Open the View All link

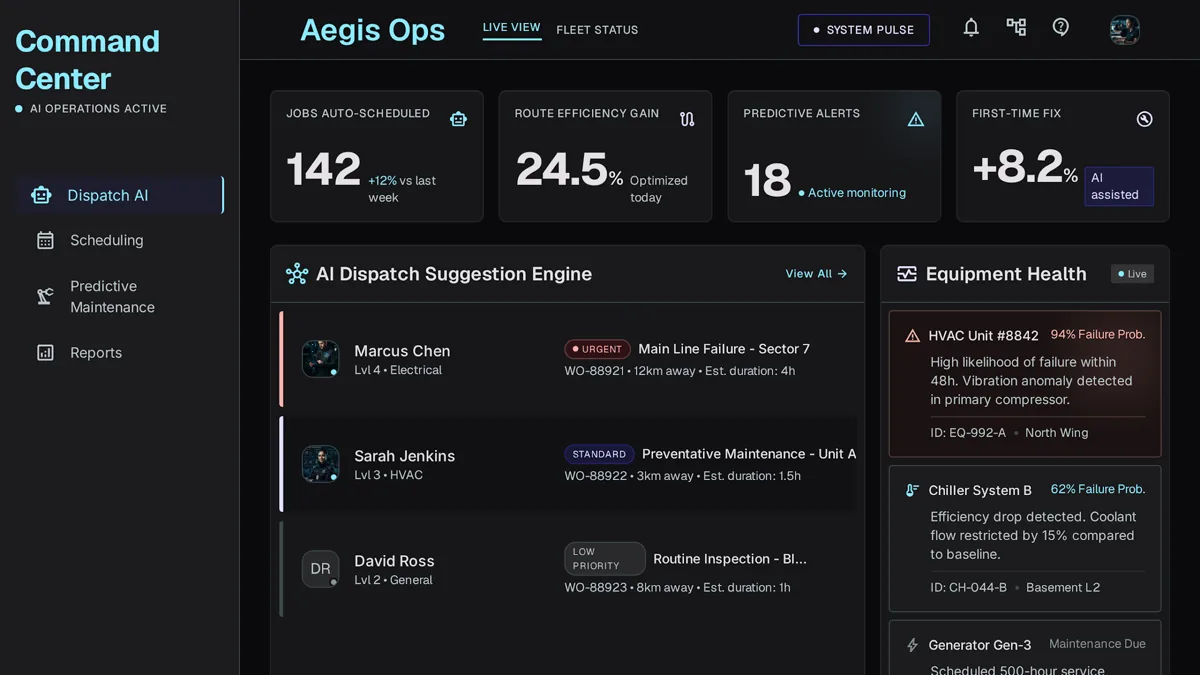(x=816, y=273)
